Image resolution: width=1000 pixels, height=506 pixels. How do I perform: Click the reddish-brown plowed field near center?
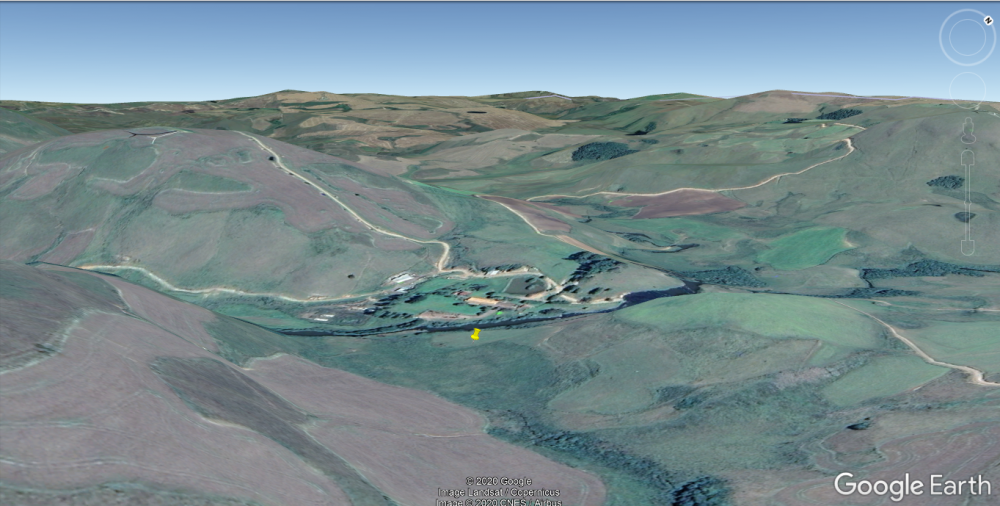(x=682, y=203)
